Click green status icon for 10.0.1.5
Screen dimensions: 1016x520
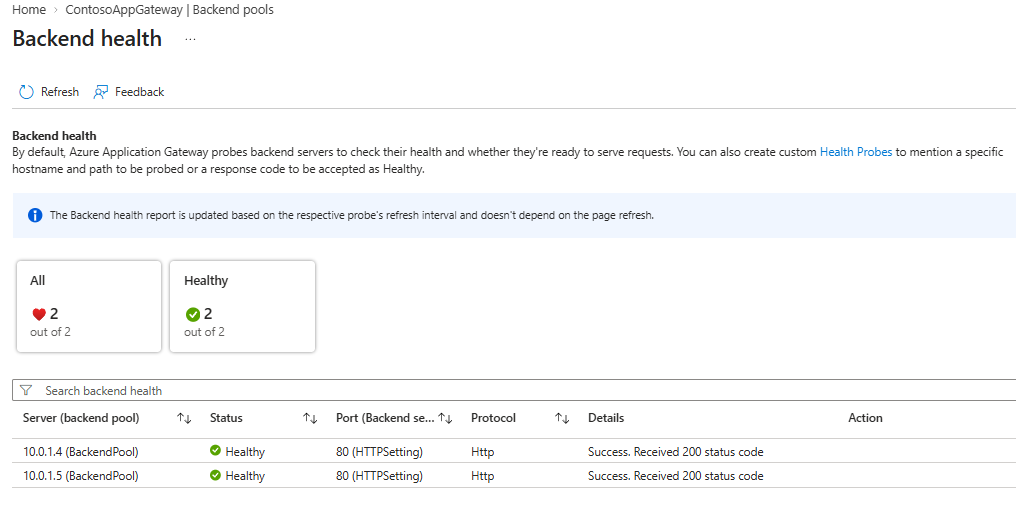[x=215, y=475]
